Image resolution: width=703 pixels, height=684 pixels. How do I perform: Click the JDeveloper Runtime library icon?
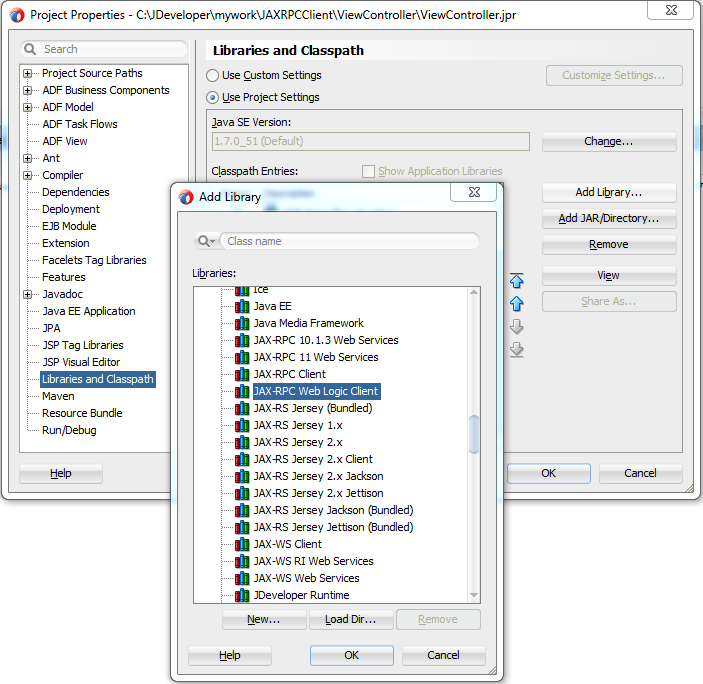[x=242, y=595]
